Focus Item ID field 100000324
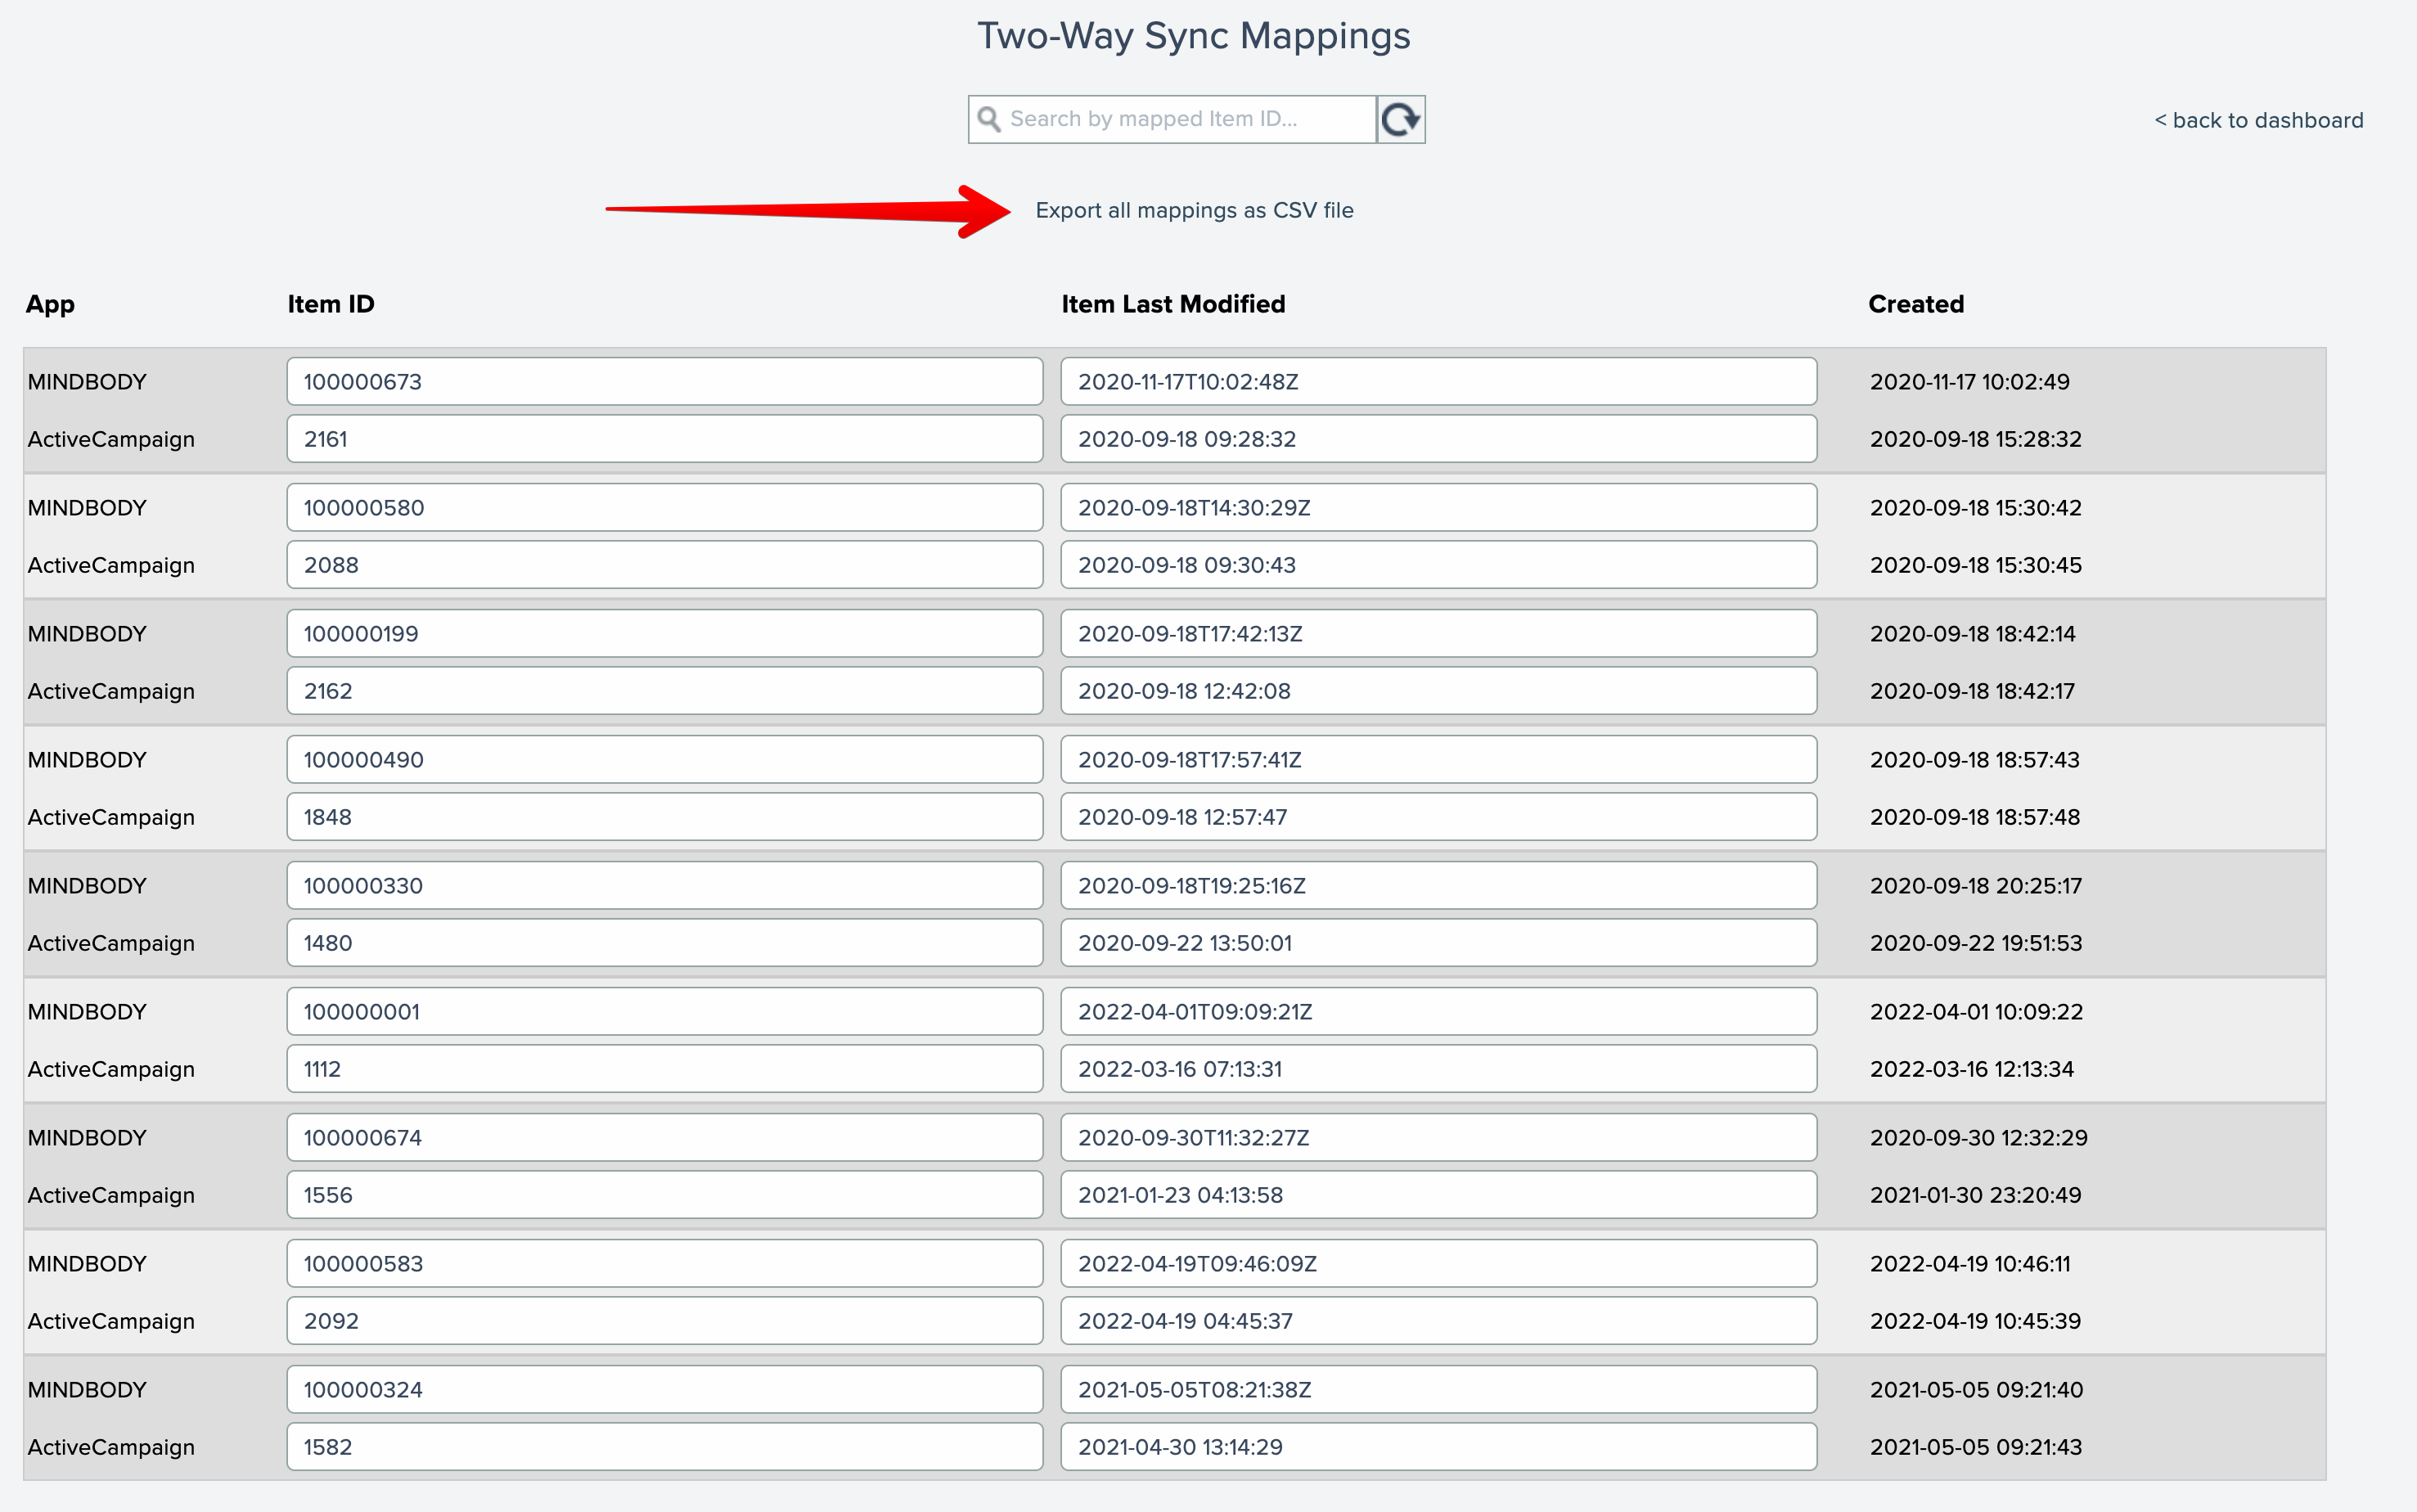 click(664, 1390)
